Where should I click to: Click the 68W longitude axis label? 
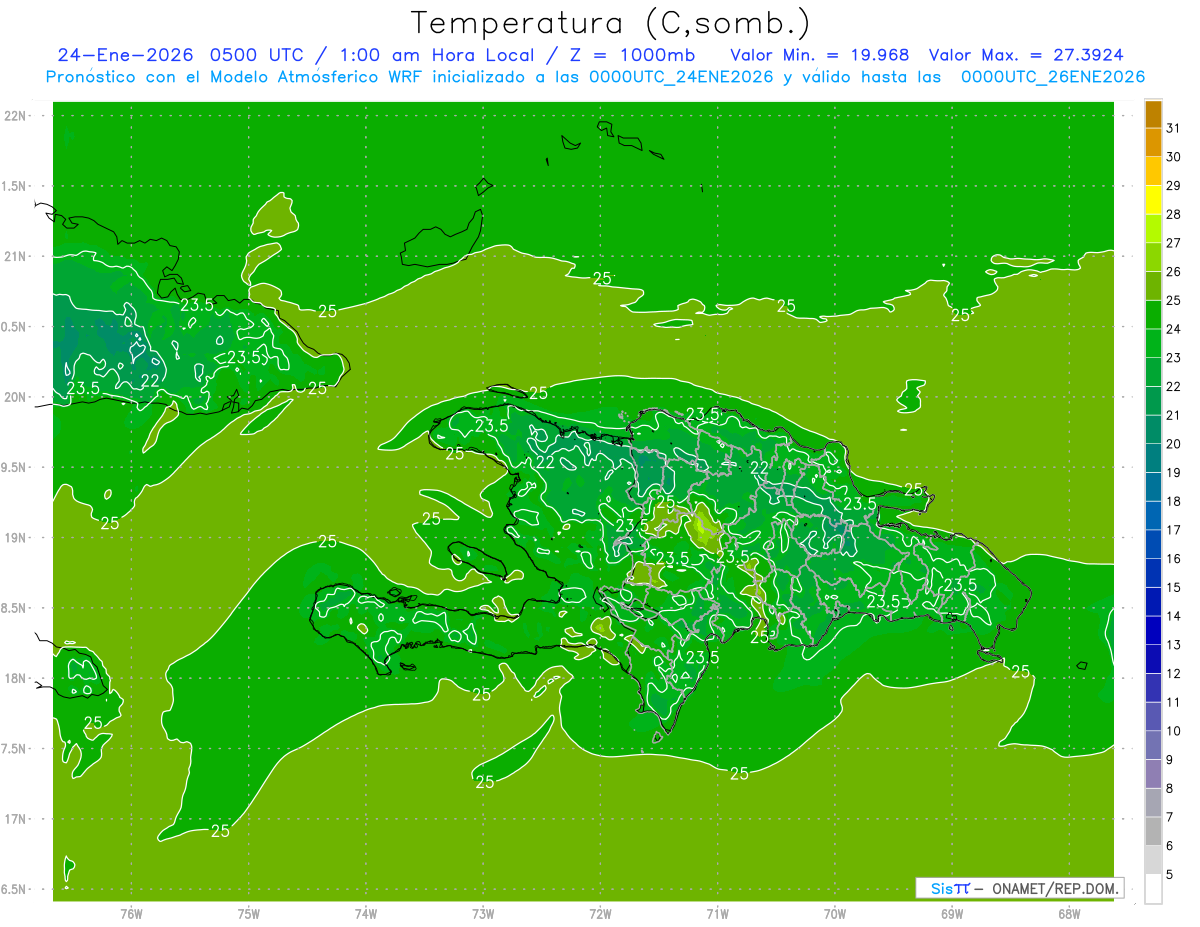point(1068,914)
